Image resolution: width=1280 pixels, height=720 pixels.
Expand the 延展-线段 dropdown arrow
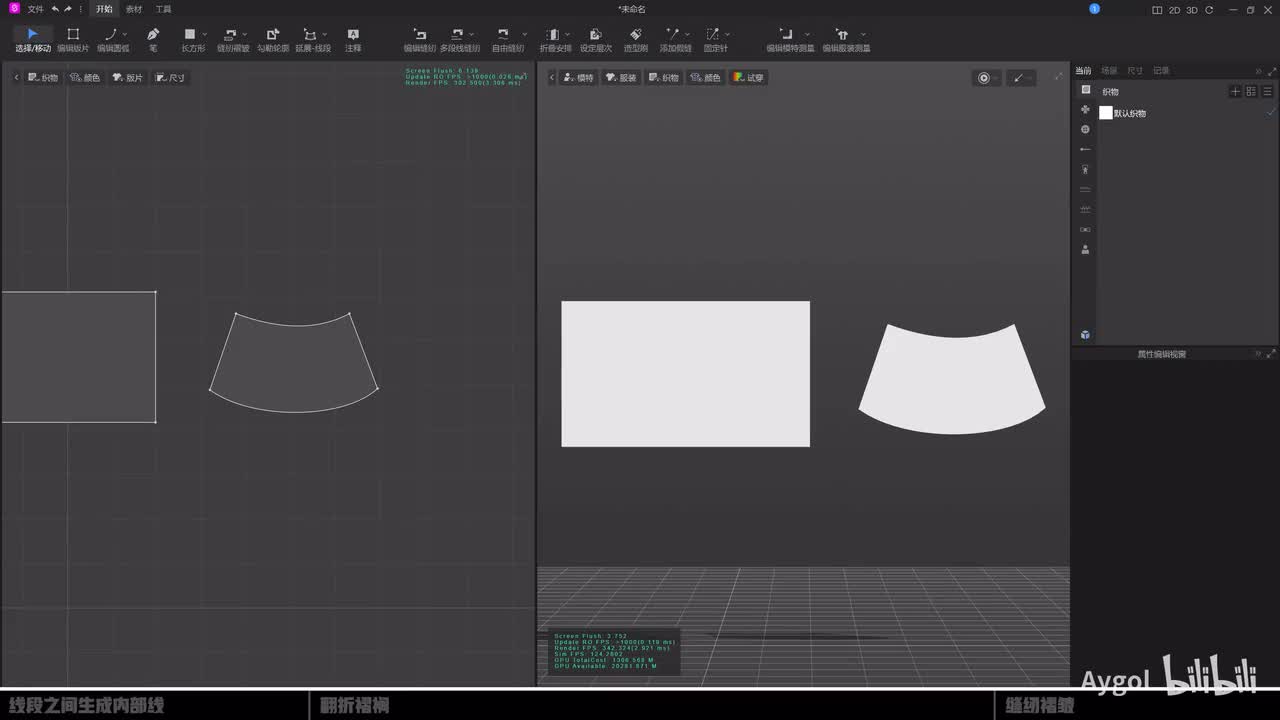coord(325,35)
